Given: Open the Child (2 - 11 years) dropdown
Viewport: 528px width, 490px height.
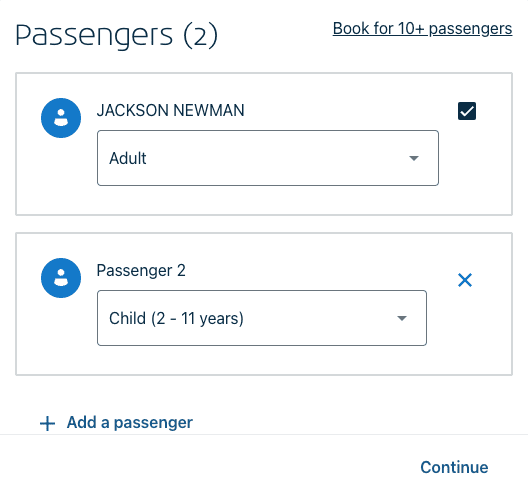Looking at the screenshot, I should tap(262, 318).
